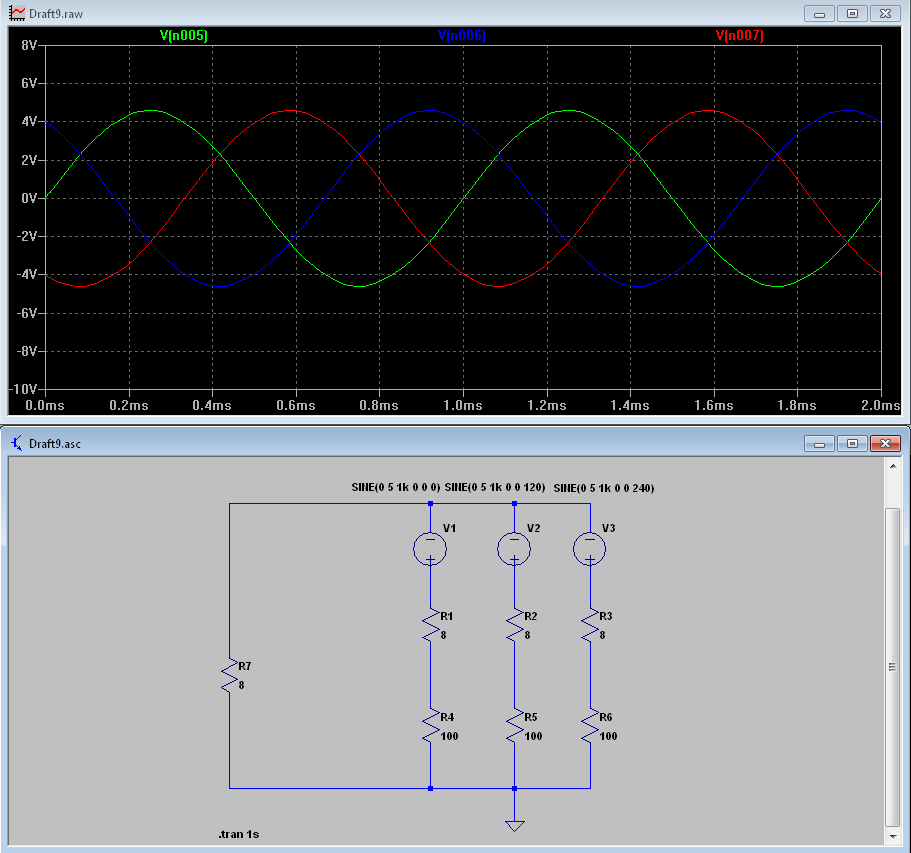Select the R4 100 ohm resistor

430,725
